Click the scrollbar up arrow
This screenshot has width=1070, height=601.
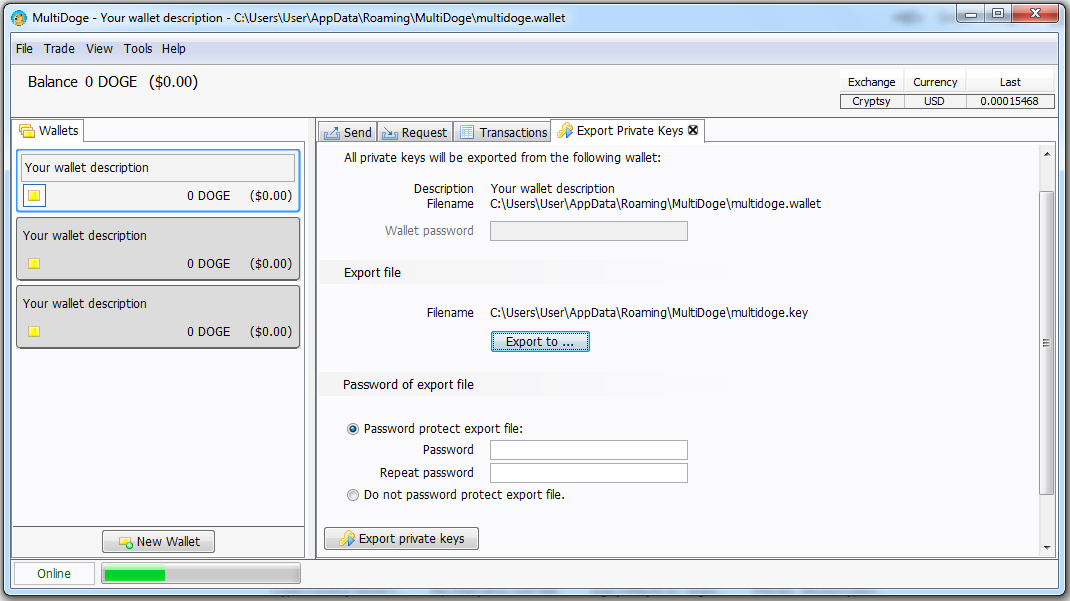(1047, 154)
